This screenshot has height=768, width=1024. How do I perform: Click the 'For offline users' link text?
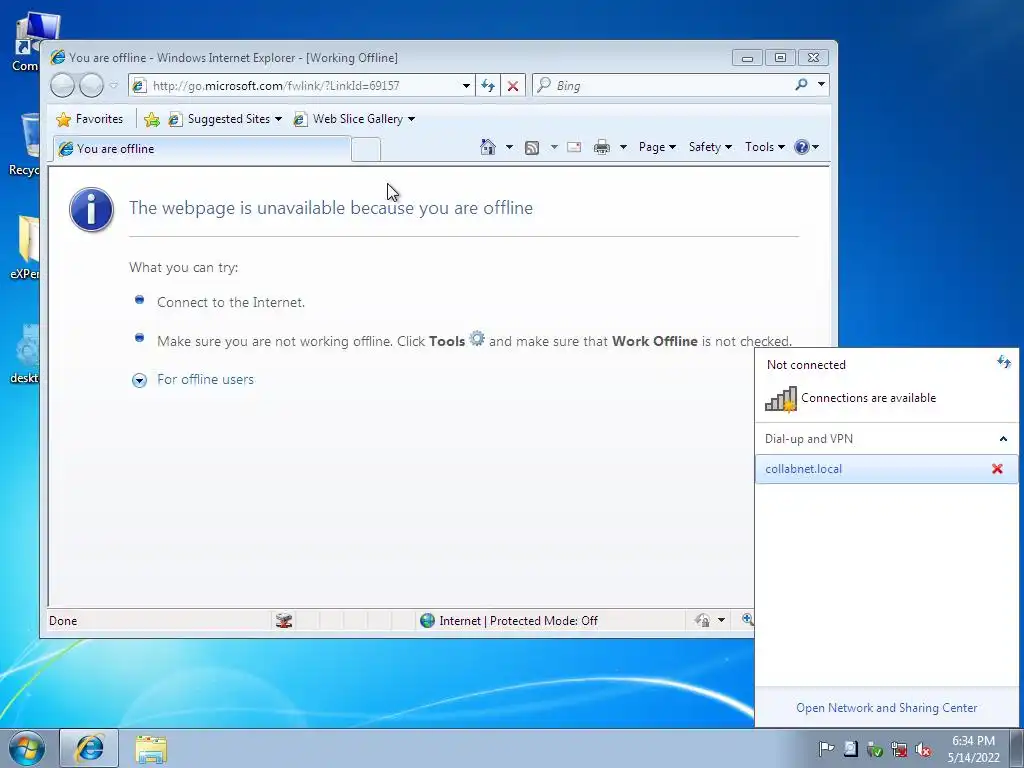point(205,379)
